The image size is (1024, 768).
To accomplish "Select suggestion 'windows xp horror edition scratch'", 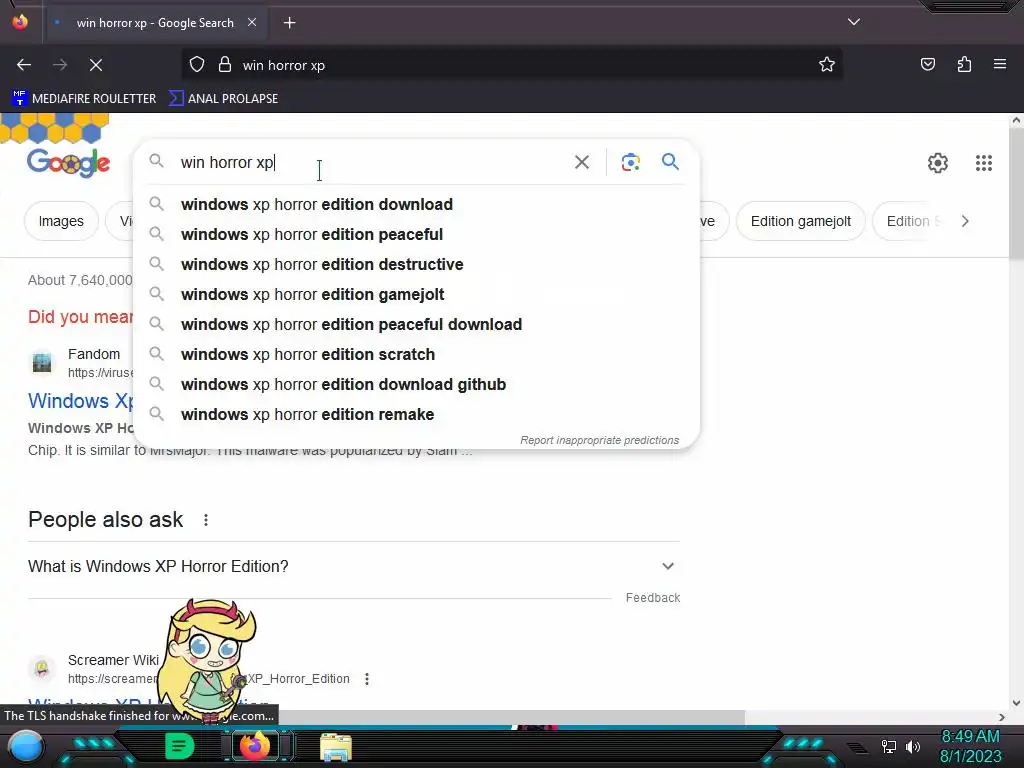I will pos(417,355).
